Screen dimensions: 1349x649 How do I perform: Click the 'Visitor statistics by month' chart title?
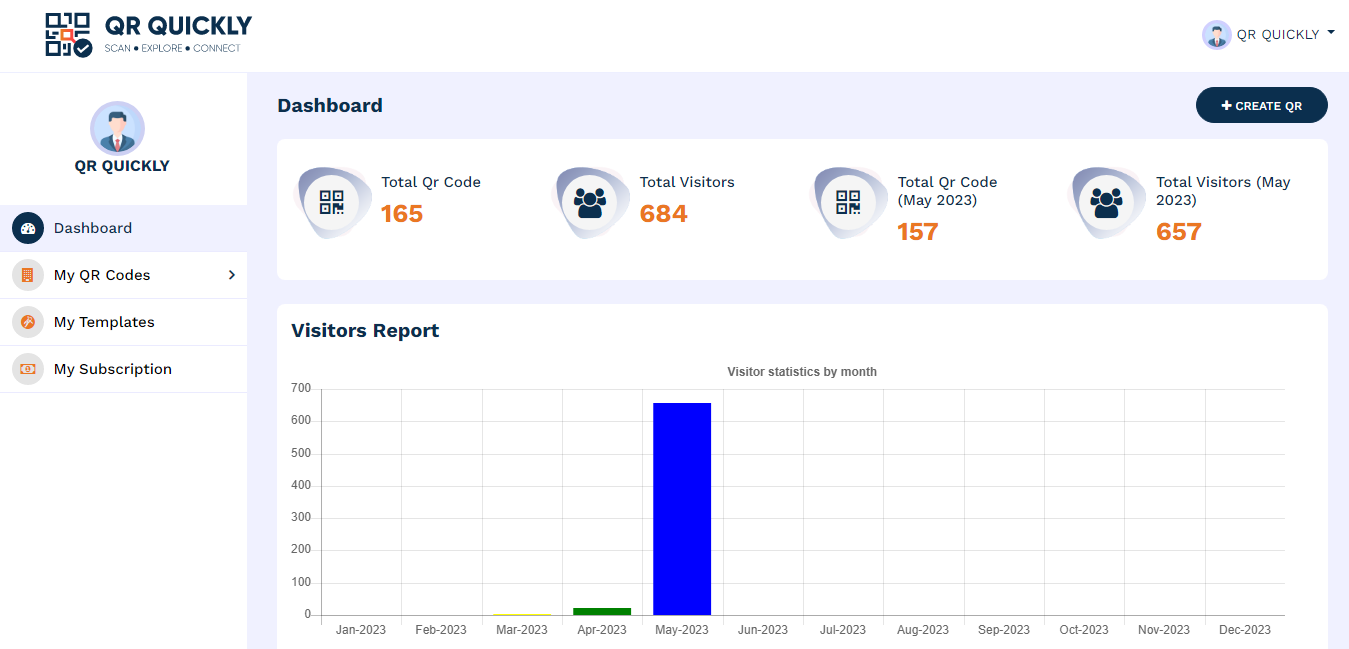(802, 372)
